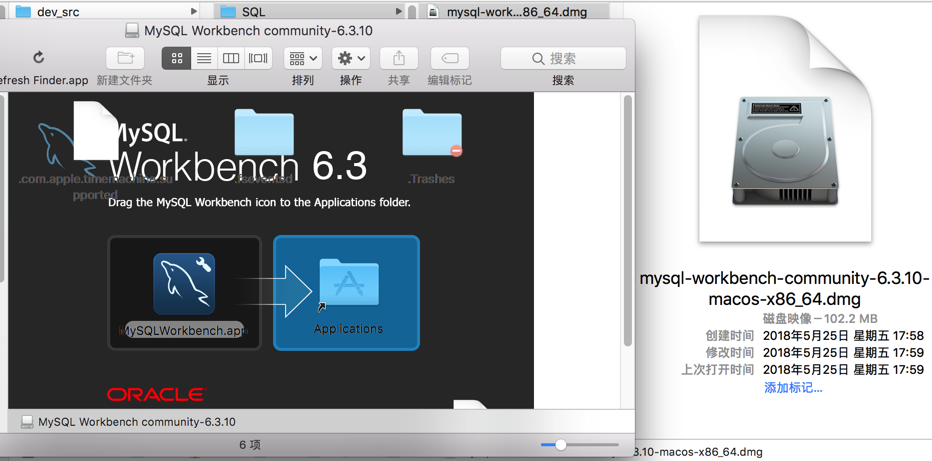Switch to column view mode
932x461 pixels.
click(x=231, y=58)
